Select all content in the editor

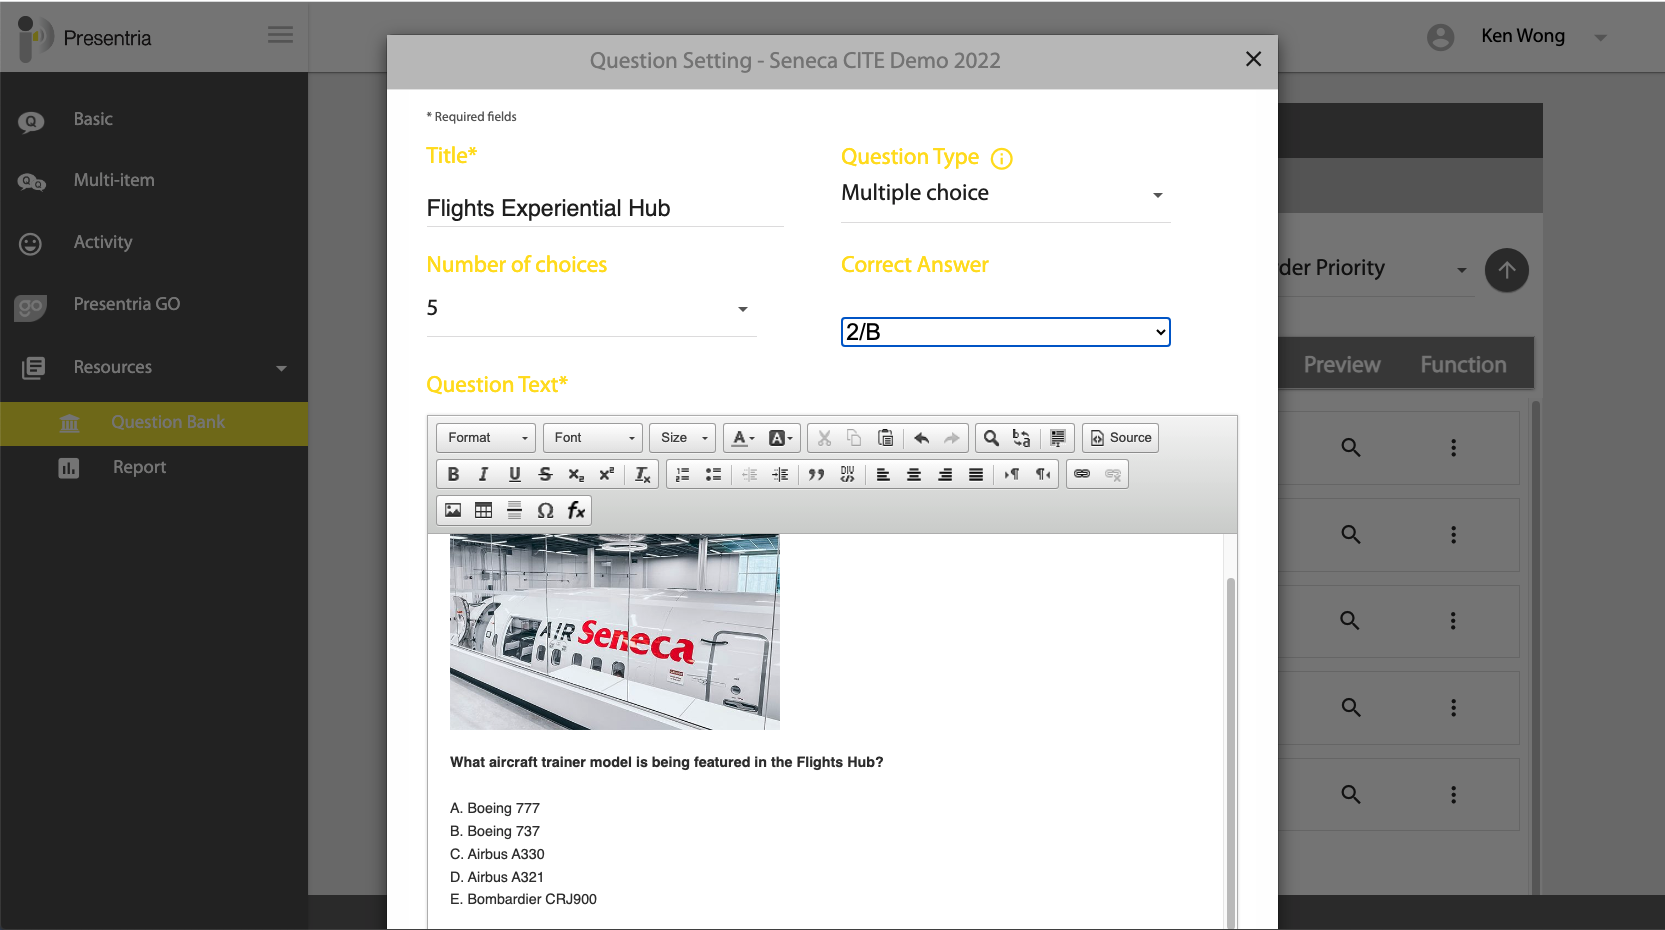(1057, 437)
